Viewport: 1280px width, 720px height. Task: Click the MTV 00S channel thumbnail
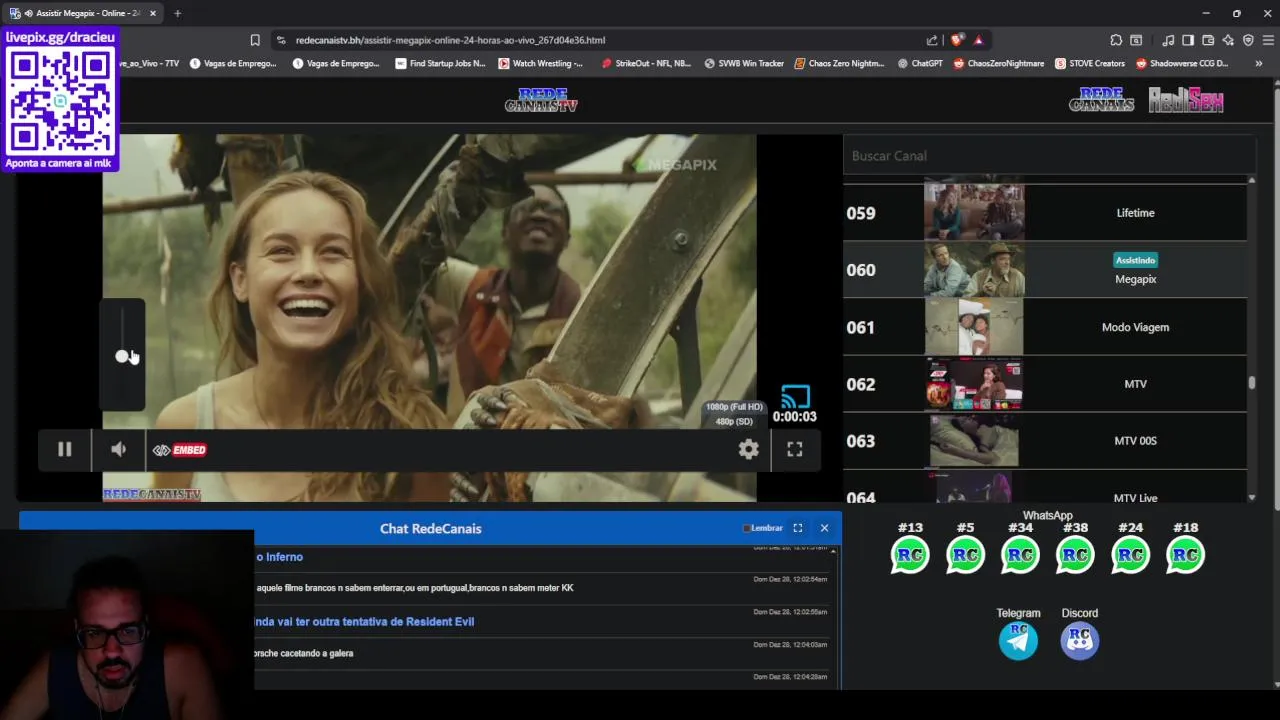(974, 441)
